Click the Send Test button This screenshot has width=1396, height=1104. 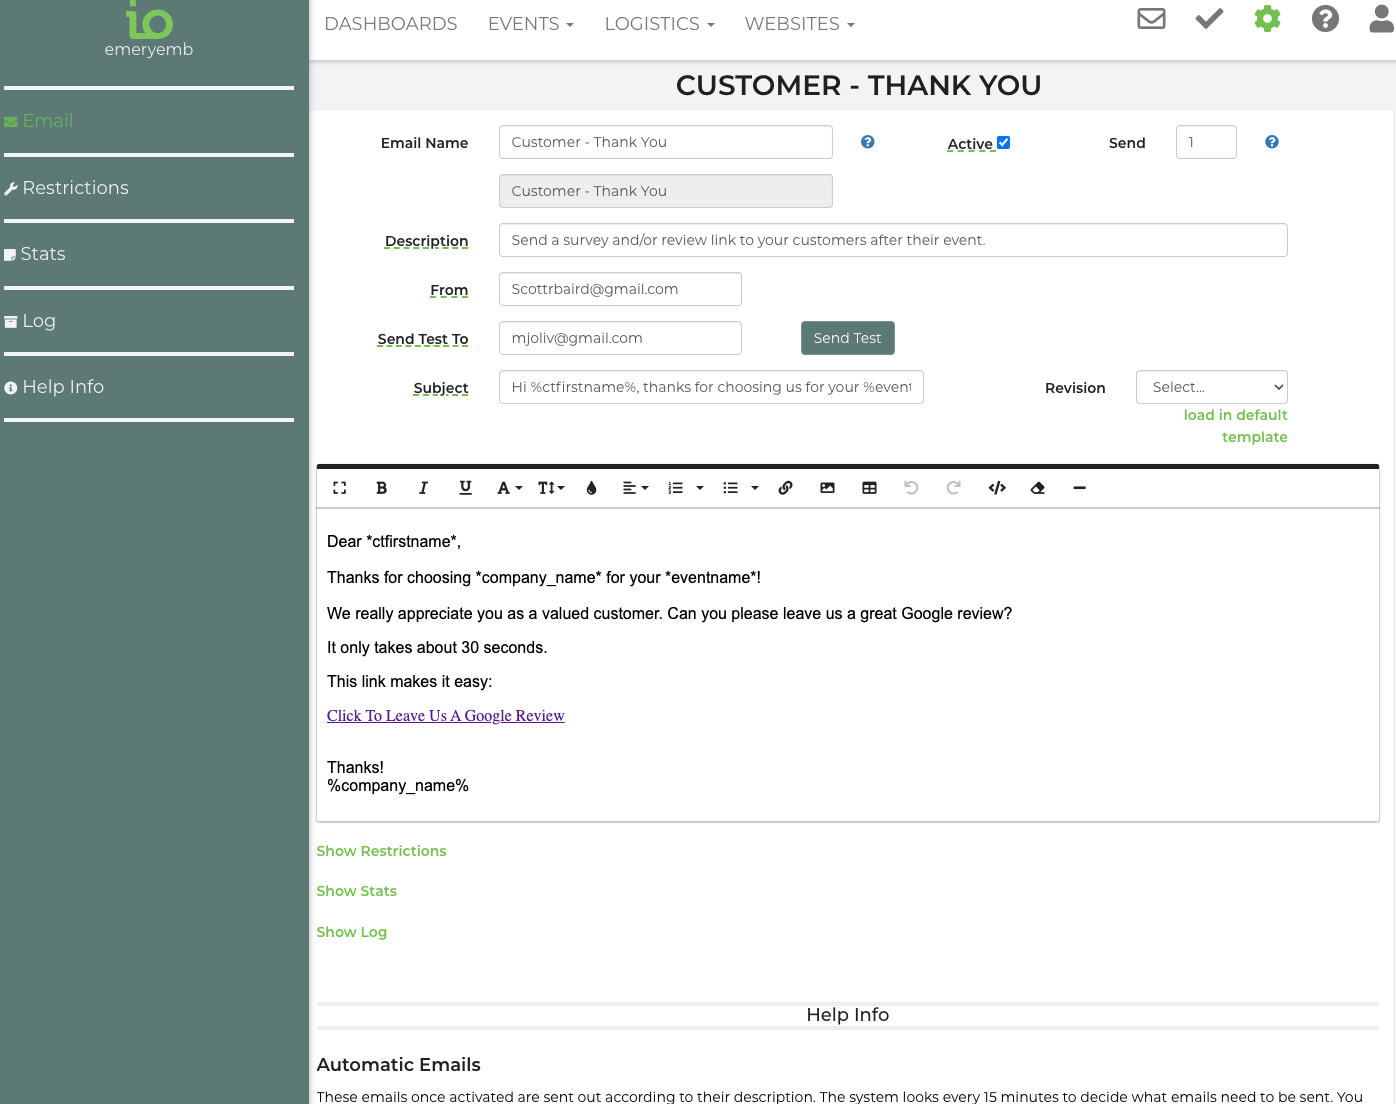coord(847,338)
